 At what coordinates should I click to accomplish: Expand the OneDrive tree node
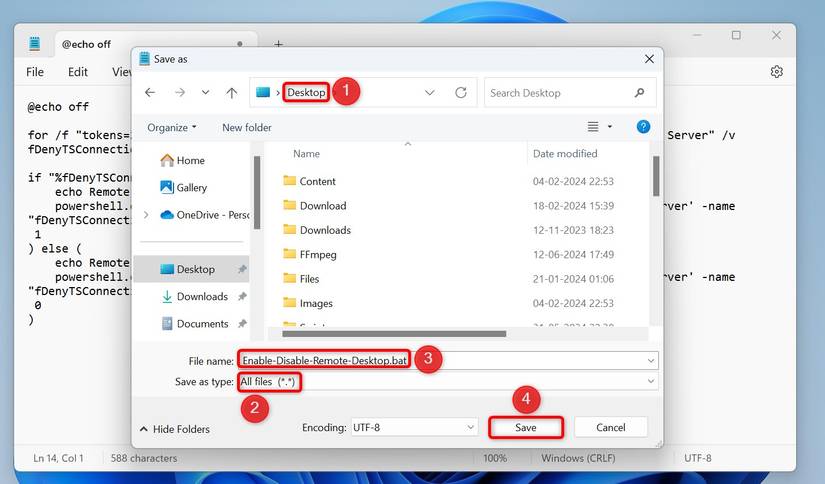click(146, 214)
